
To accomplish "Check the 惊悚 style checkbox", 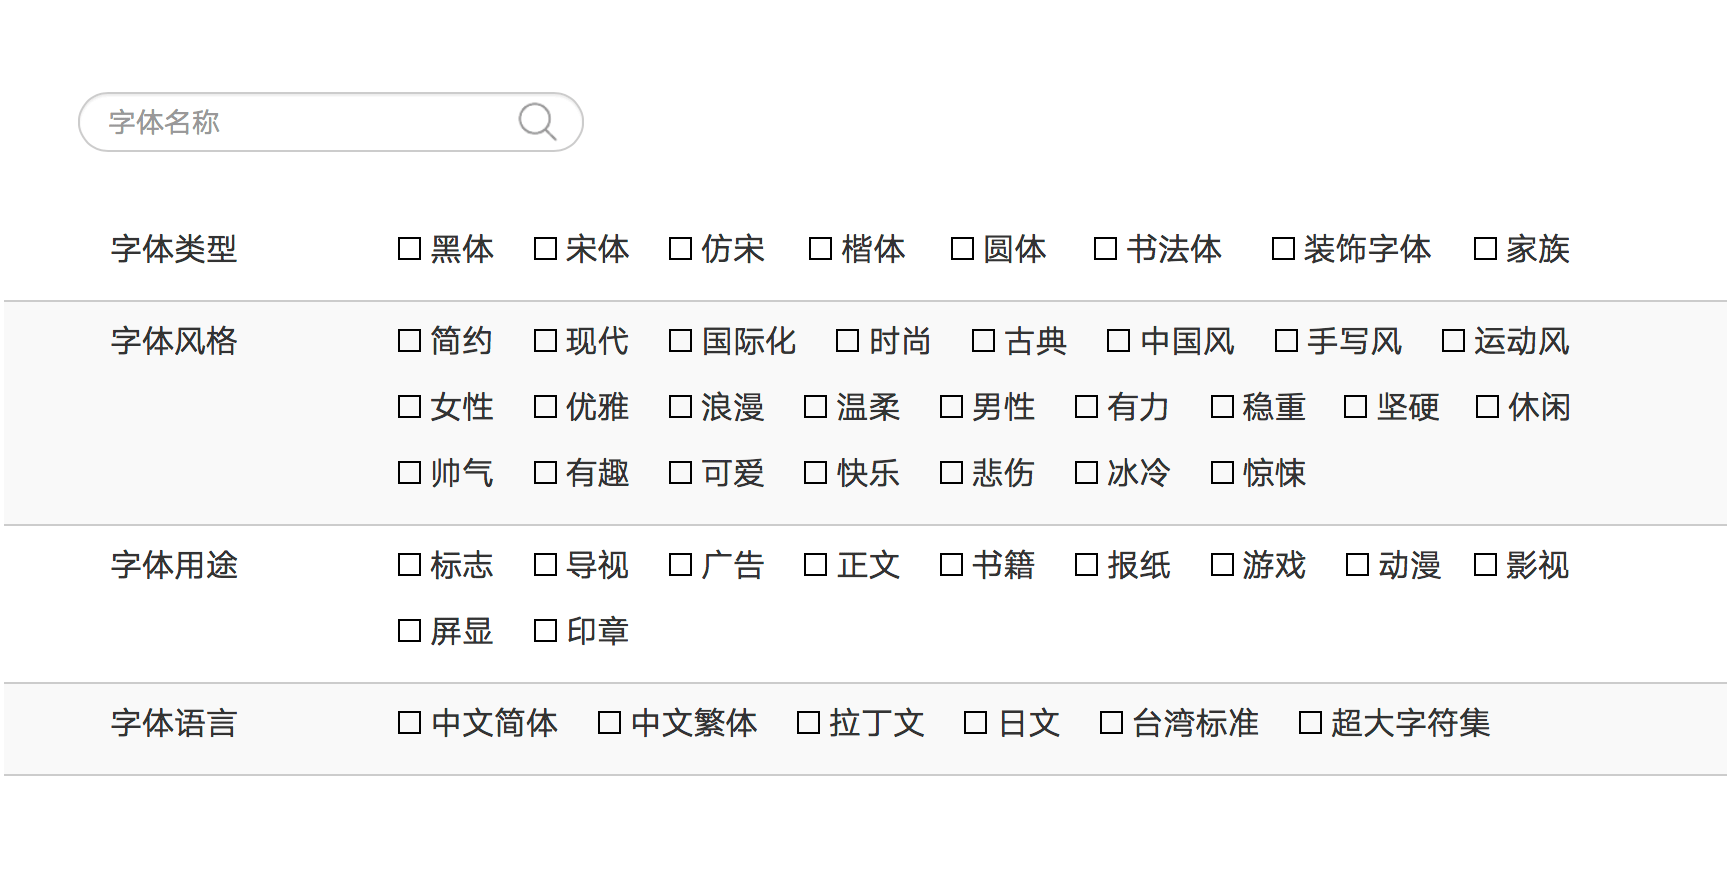I will 1222,473.
